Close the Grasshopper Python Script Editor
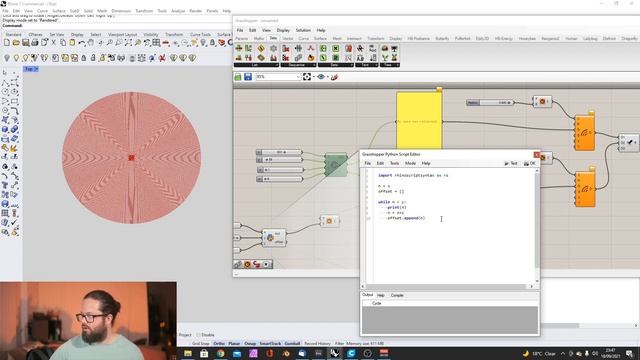 click(536, 154)
